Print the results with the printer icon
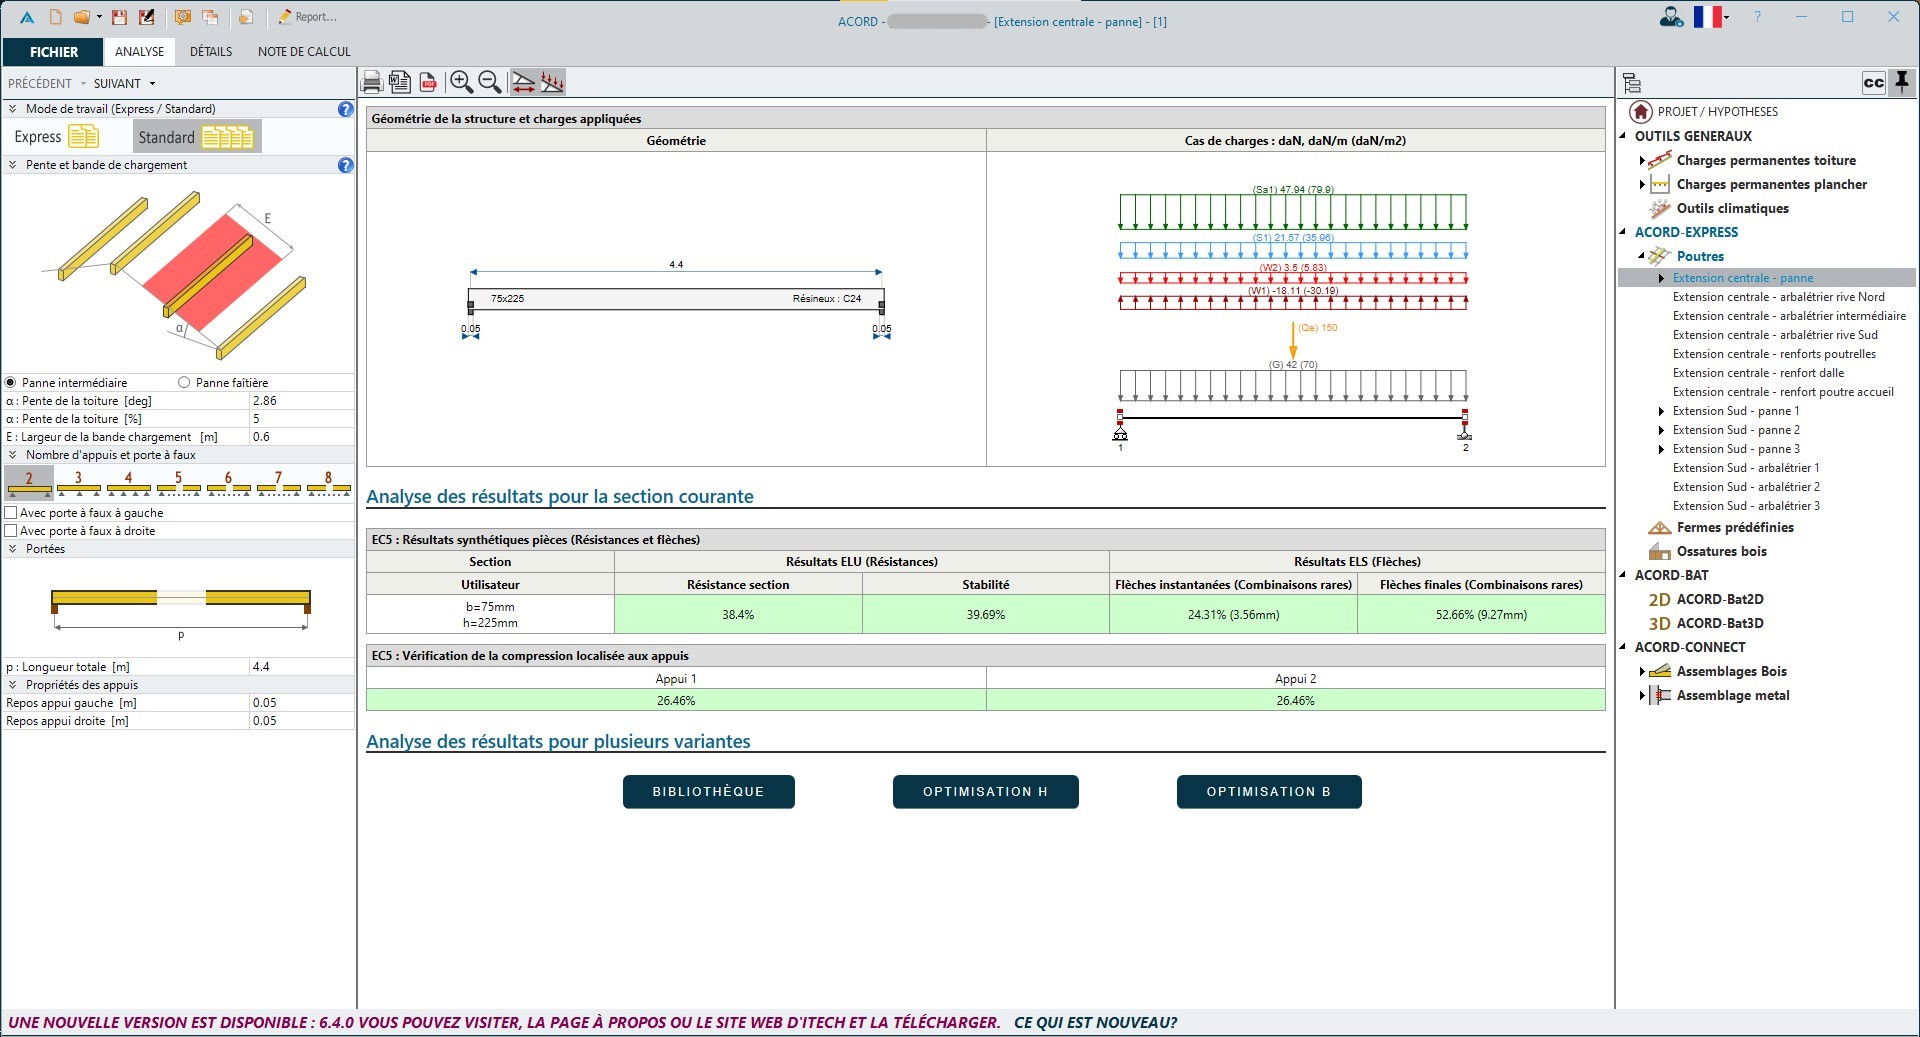The width and height of the screenshot is (1920, 1037). pyautogui.click(x=372, y=82)
